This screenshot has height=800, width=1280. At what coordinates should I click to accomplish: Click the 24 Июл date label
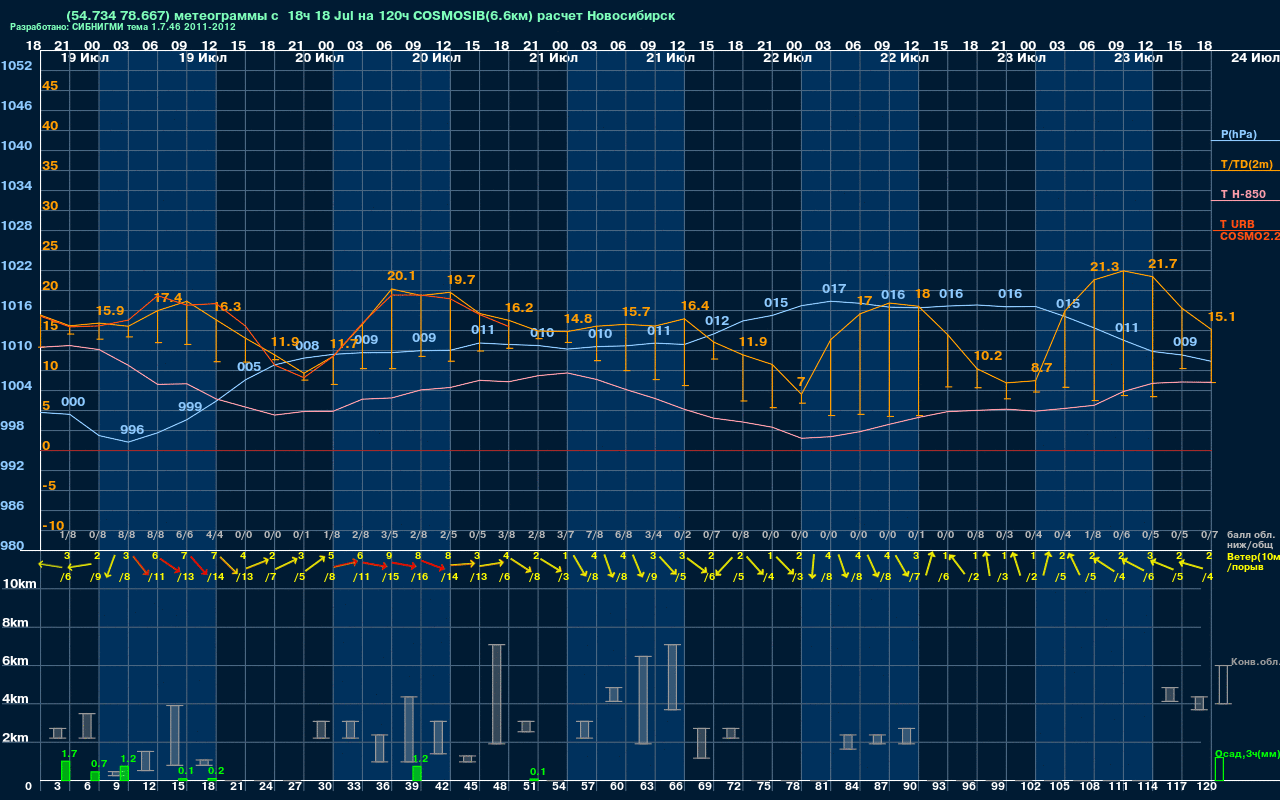1253,58
